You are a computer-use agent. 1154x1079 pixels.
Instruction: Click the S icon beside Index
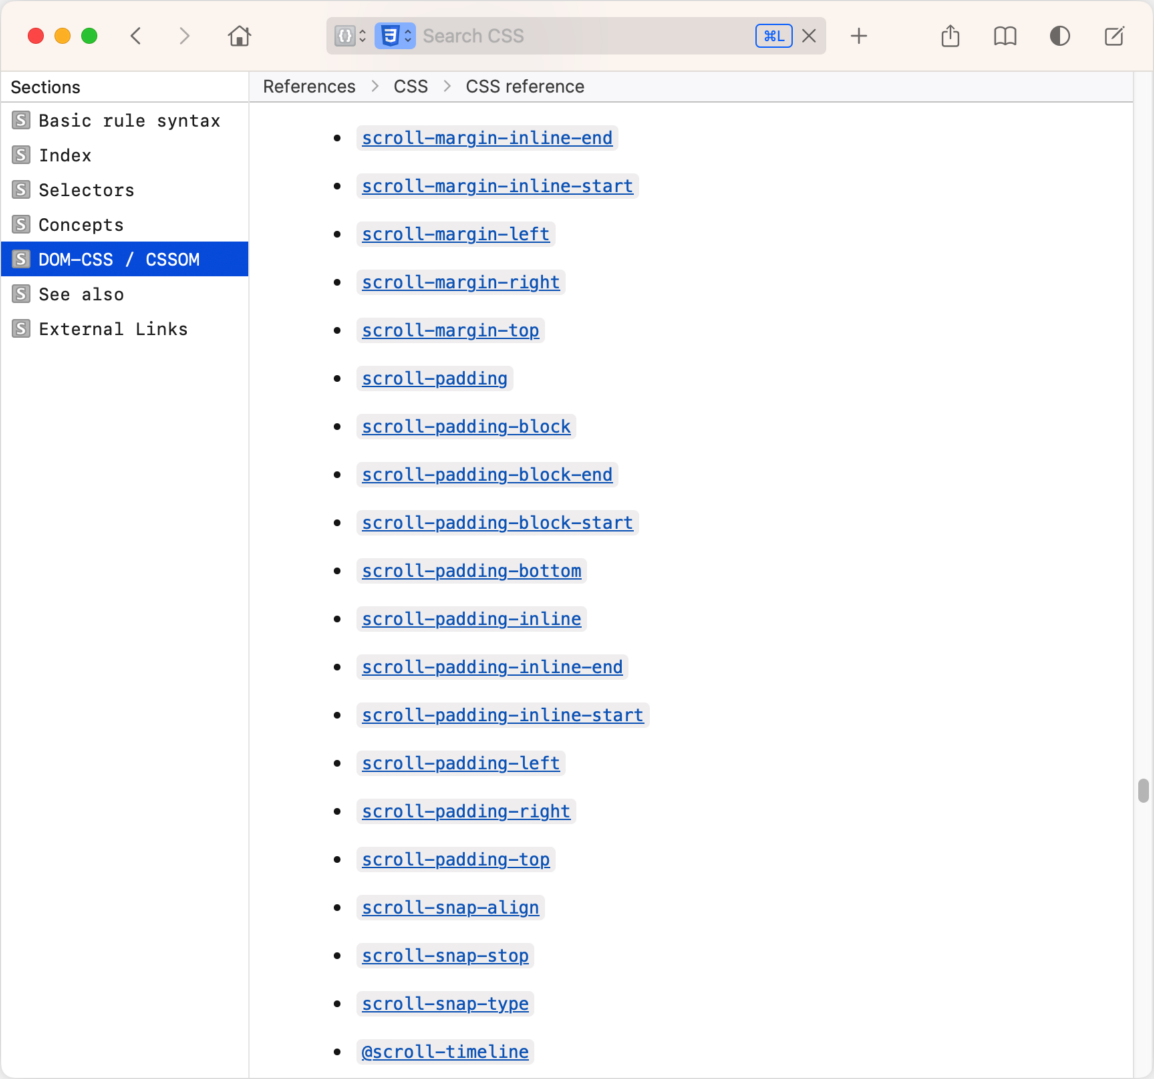point(21,155)
